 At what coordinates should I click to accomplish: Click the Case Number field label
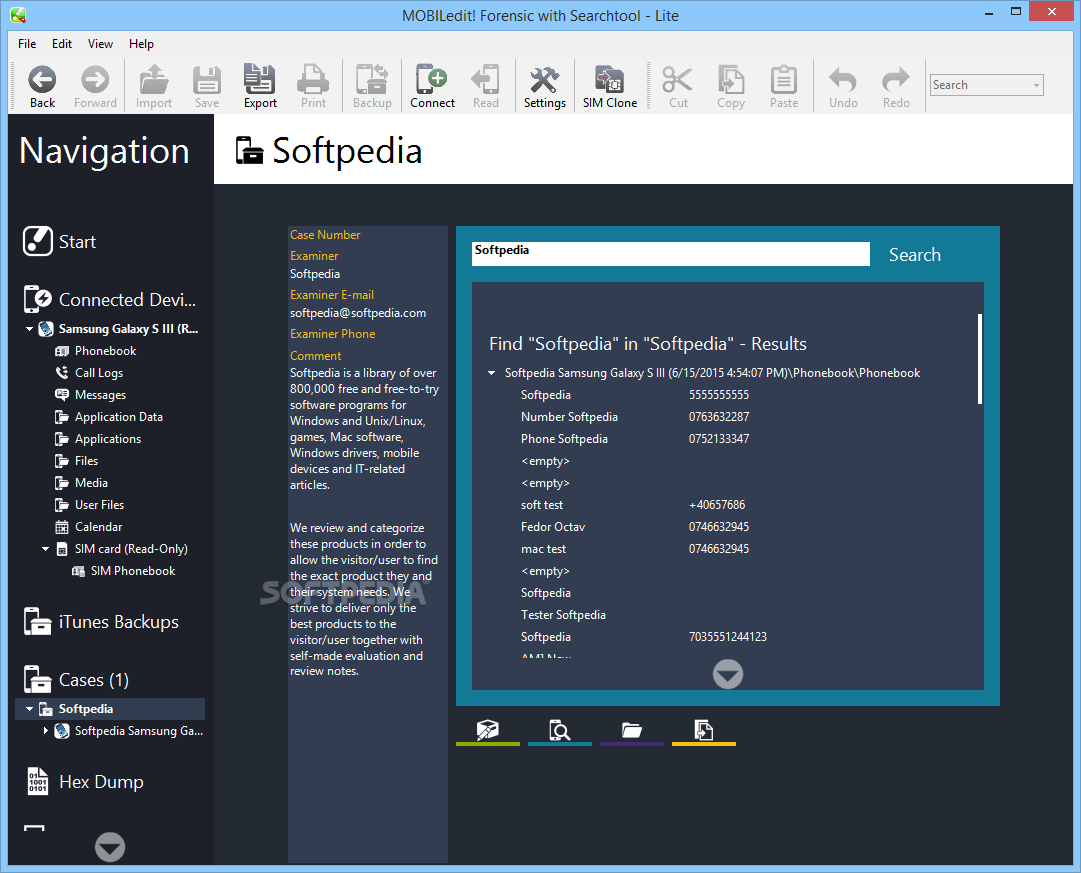(325, 235)
